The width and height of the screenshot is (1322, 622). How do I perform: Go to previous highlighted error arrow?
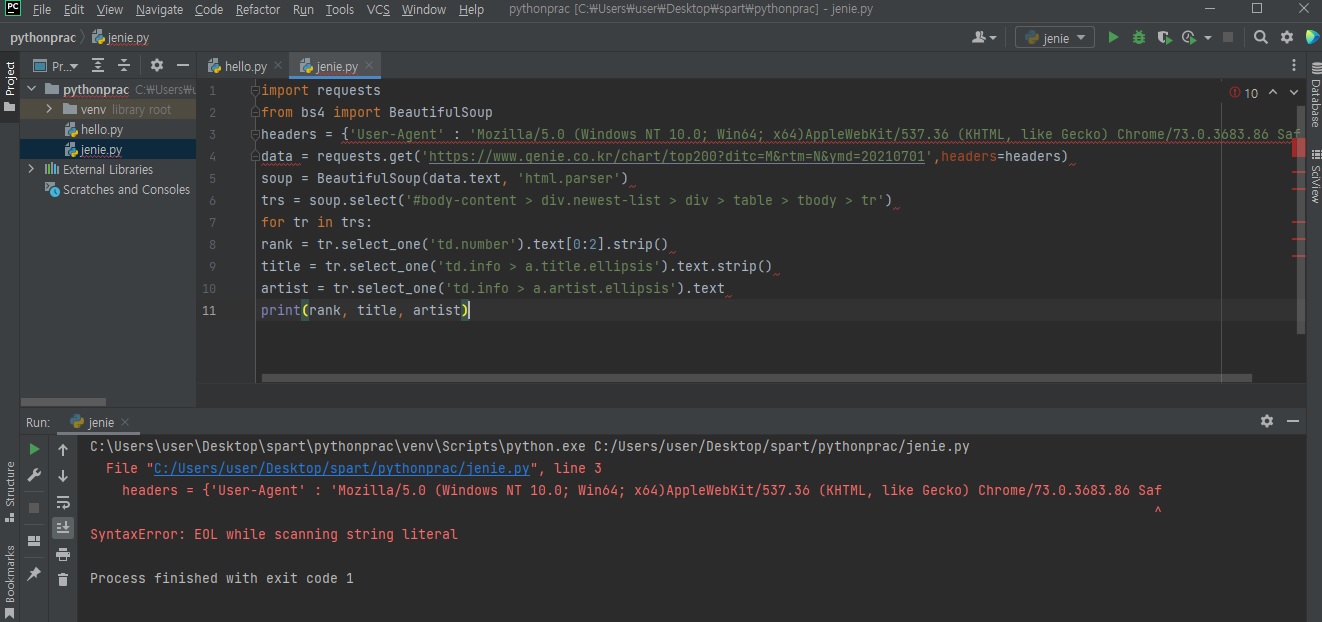tap(1273, 92)
